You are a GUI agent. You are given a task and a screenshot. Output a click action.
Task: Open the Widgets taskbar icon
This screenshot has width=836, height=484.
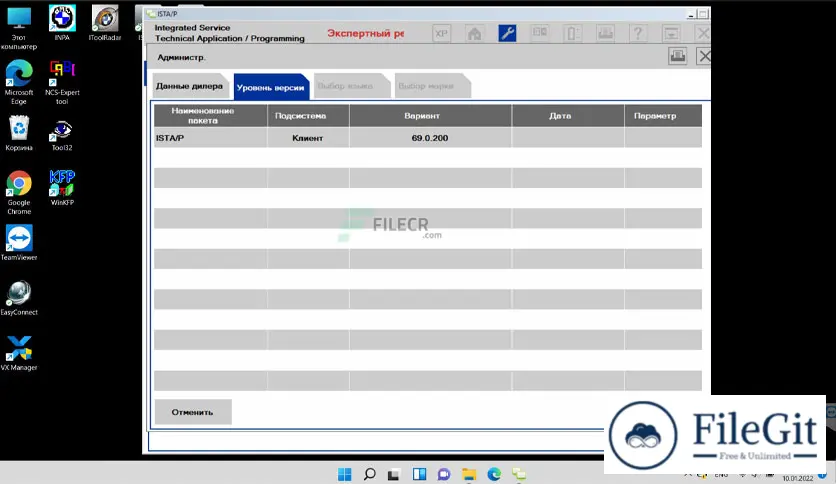419,474
